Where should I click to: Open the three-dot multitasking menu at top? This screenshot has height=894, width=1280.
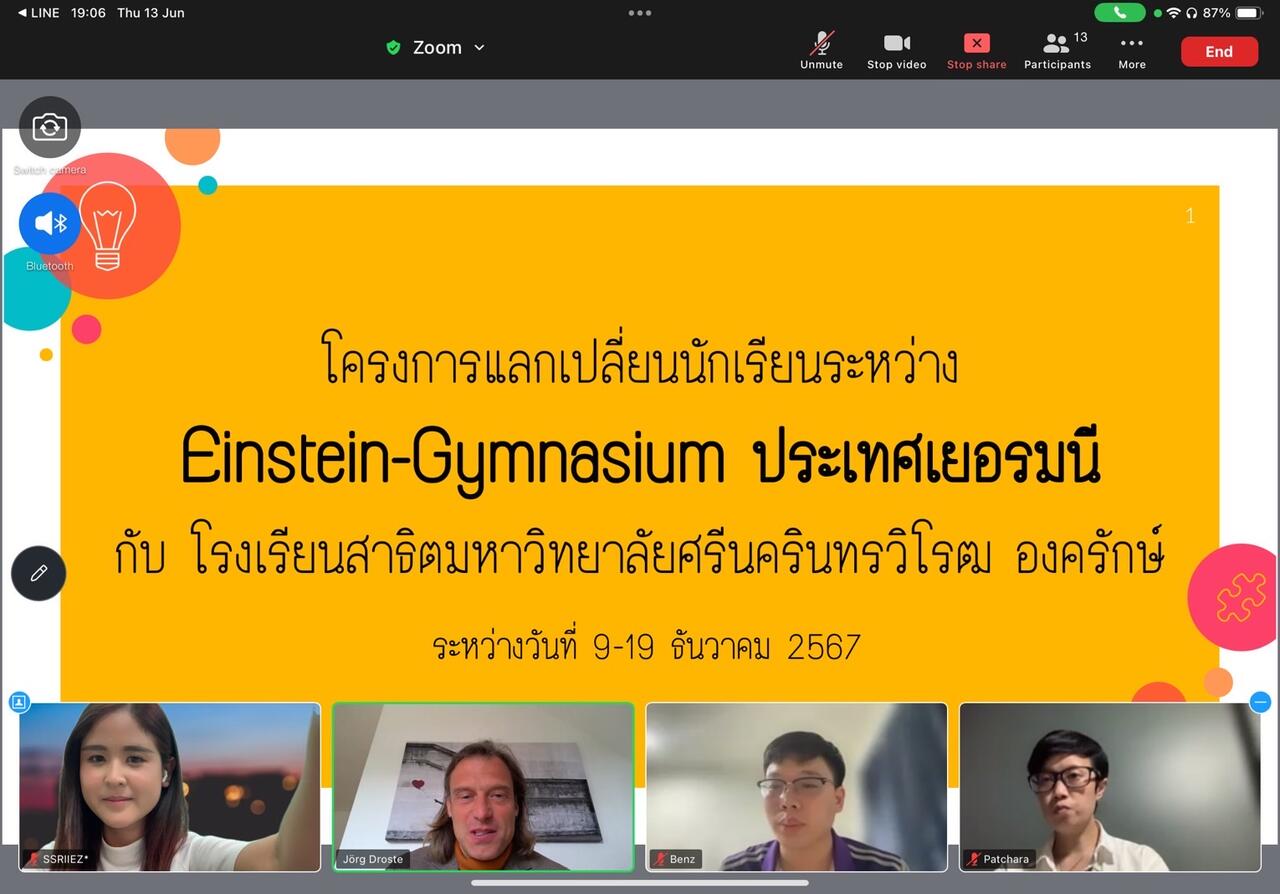[x=640, y=13]
